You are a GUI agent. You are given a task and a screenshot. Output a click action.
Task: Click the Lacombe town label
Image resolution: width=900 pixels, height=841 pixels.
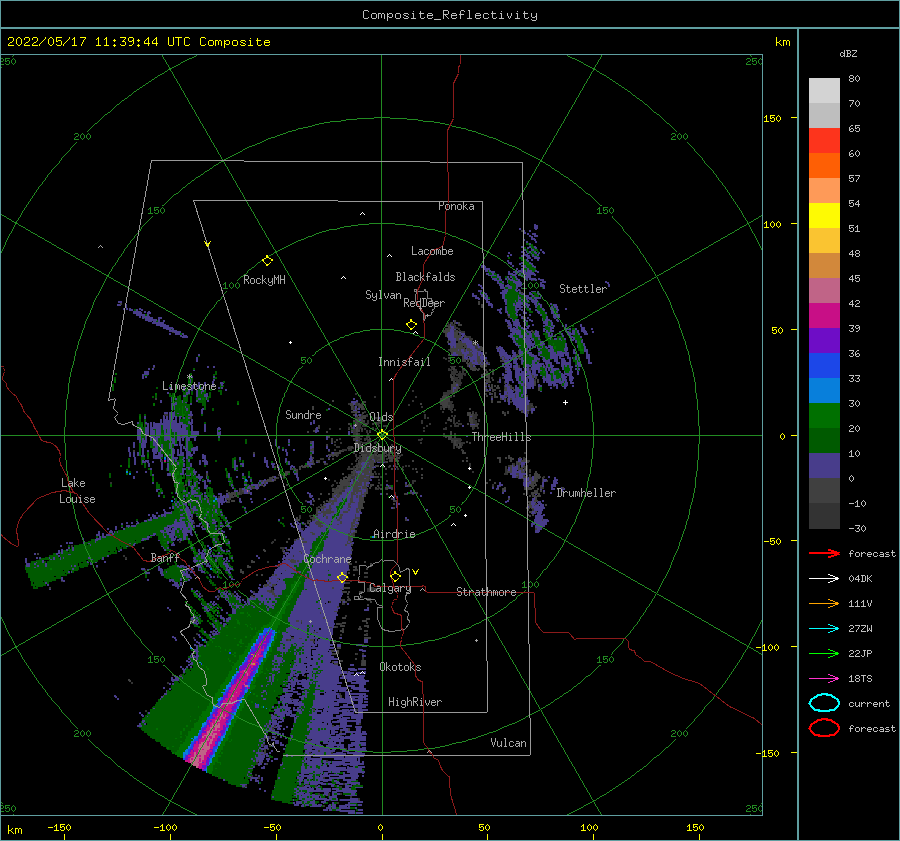click(x=432, y=251)
